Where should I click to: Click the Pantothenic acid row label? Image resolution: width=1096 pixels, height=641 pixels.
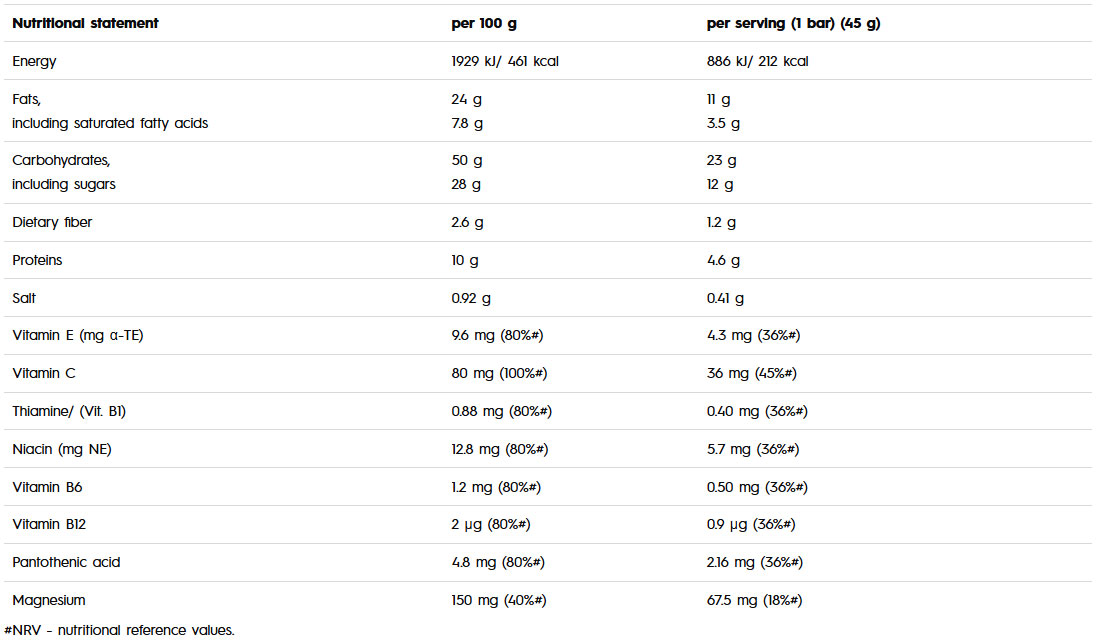pyautogui.click(x=66, y=562)
